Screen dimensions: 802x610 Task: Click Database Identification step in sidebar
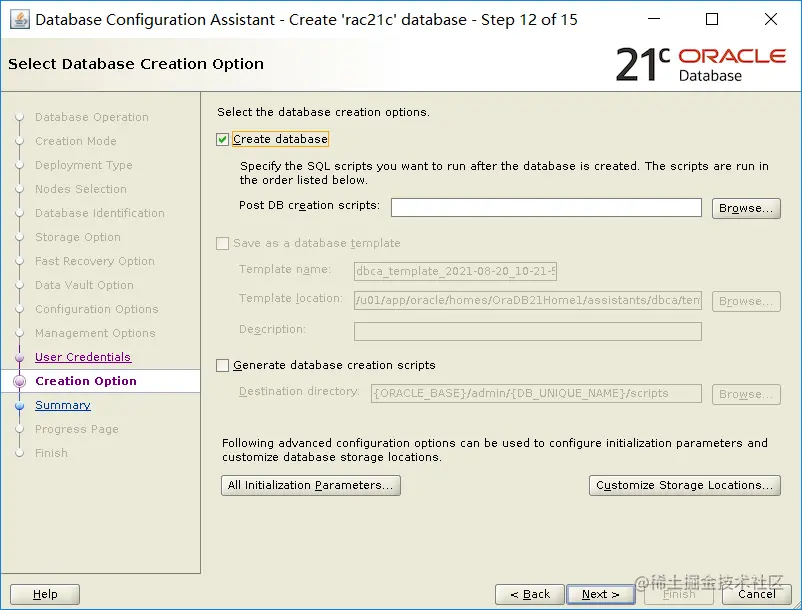click(100, 213)
